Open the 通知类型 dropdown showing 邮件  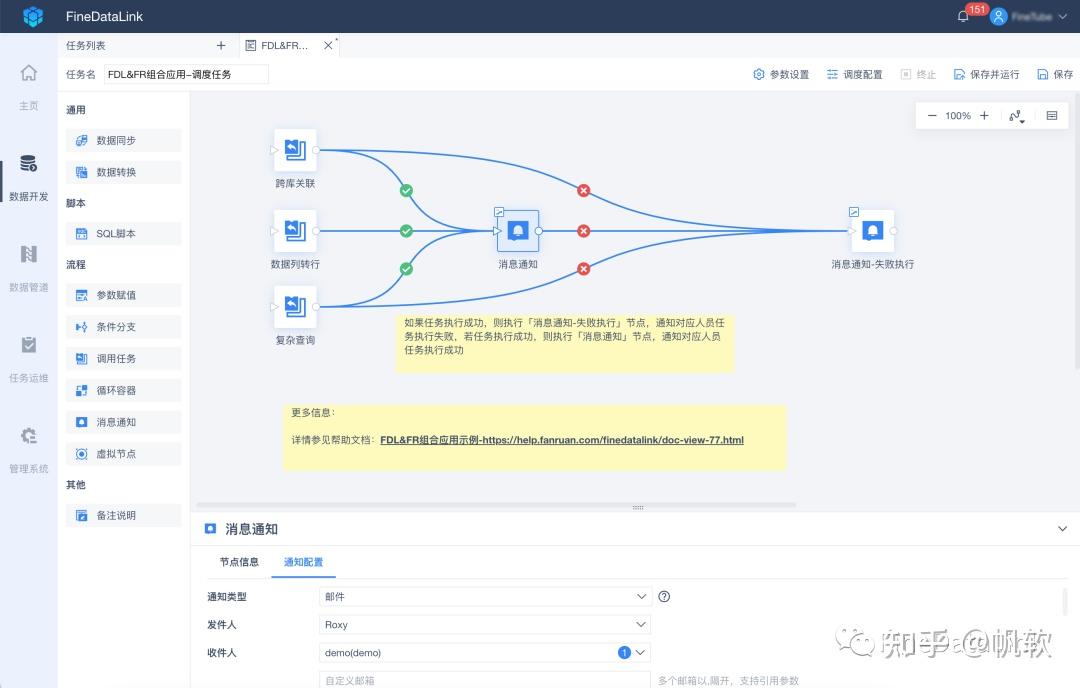tap(484, 596)
